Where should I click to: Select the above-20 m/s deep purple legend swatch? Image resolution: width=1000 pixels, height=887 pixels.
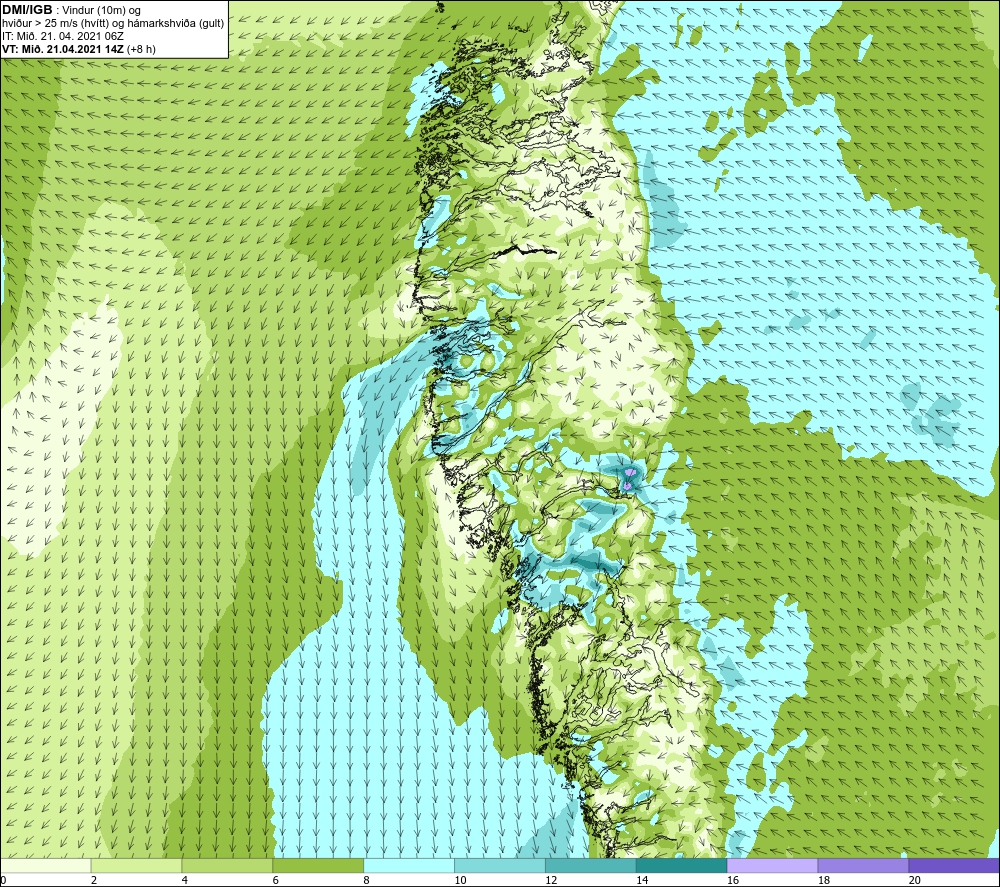(954, 865)
